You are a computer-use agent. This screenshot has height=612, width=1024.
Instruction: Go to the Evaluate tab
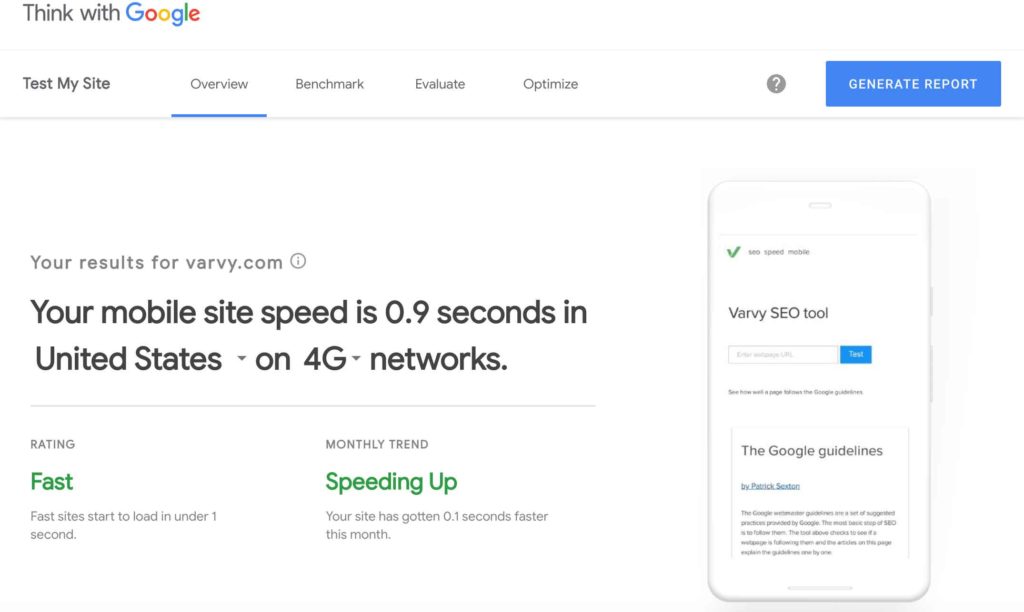440,84
